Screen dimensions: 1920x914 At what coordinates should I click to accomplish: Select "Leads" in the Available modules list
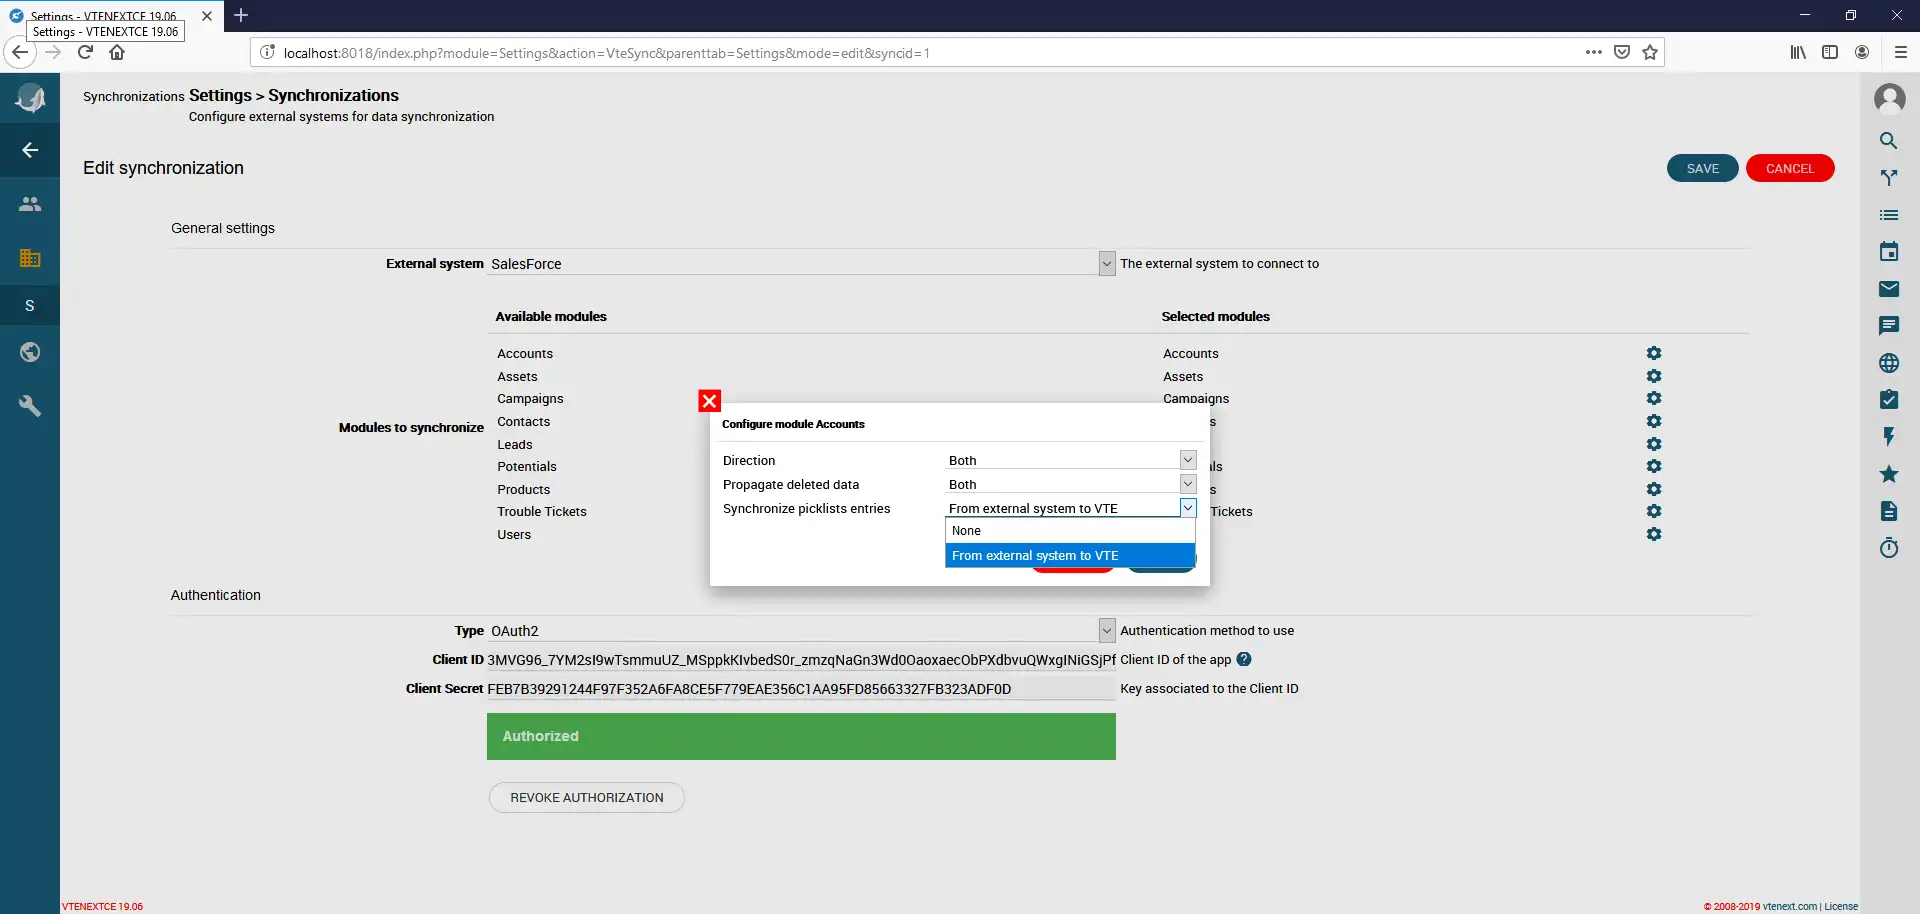[x=515, y=445]
